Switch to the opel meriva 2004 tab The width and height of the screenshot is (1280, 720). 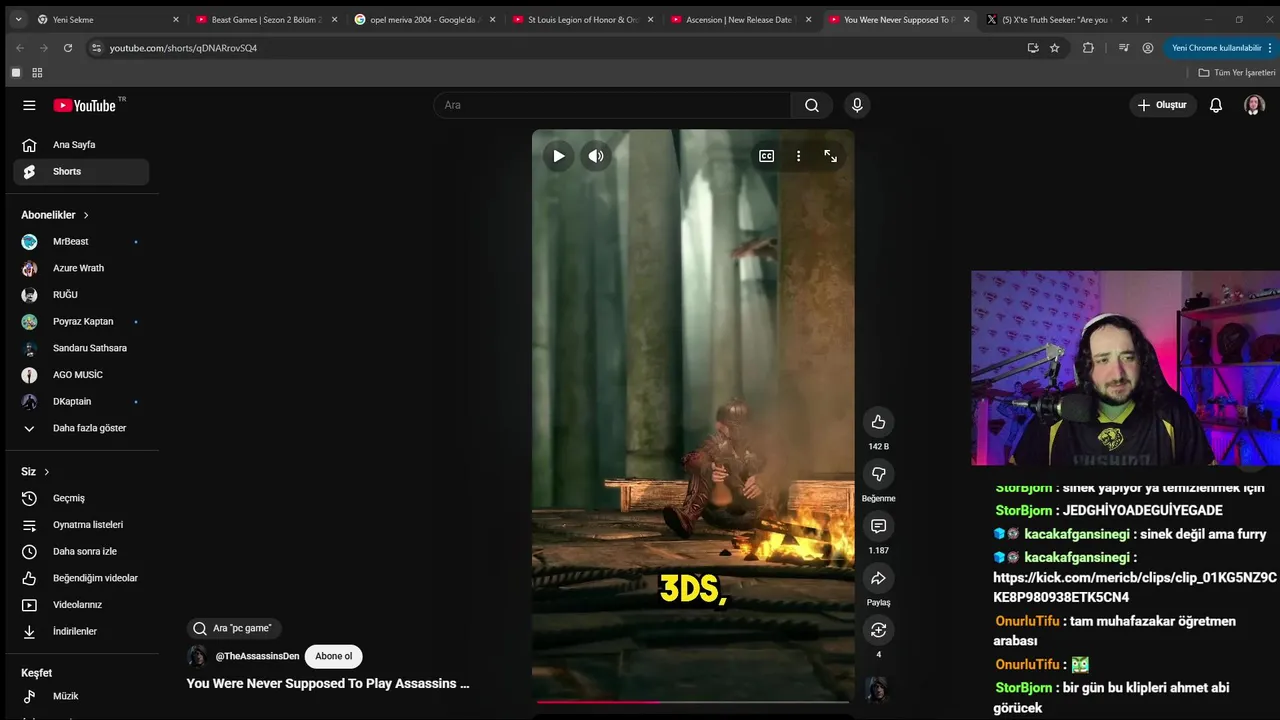[x=424, y=20]
